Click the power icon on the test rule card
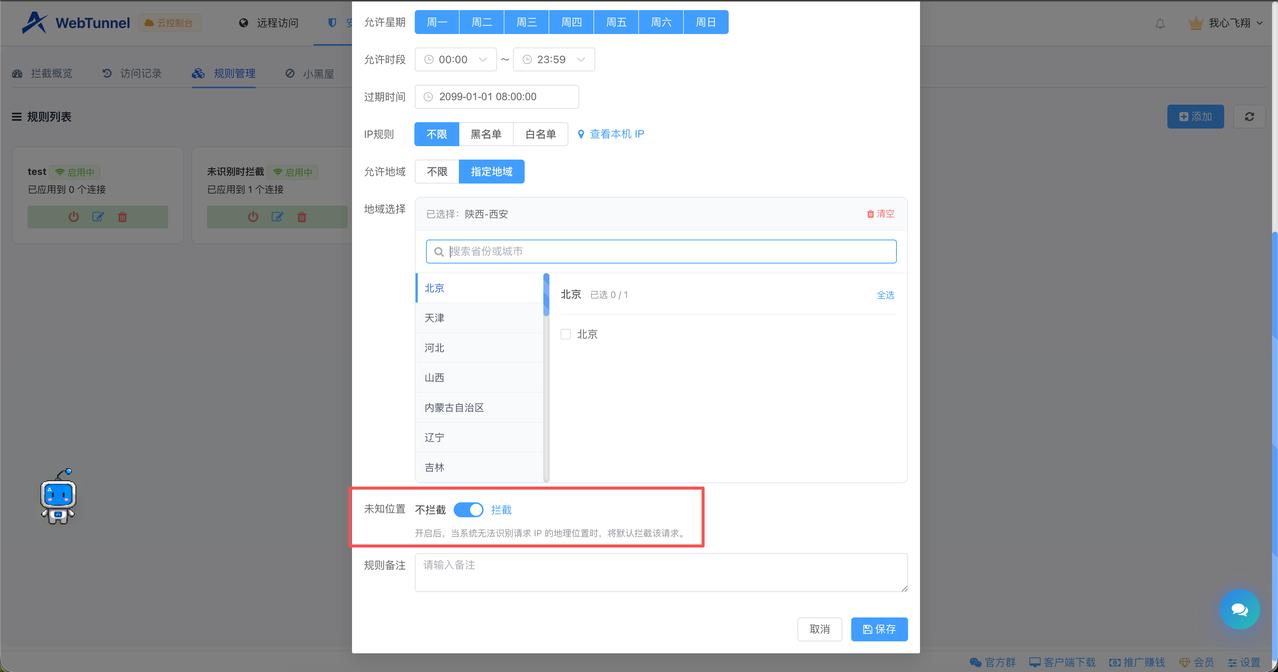The image size is (1278, 672). point(74,217)
